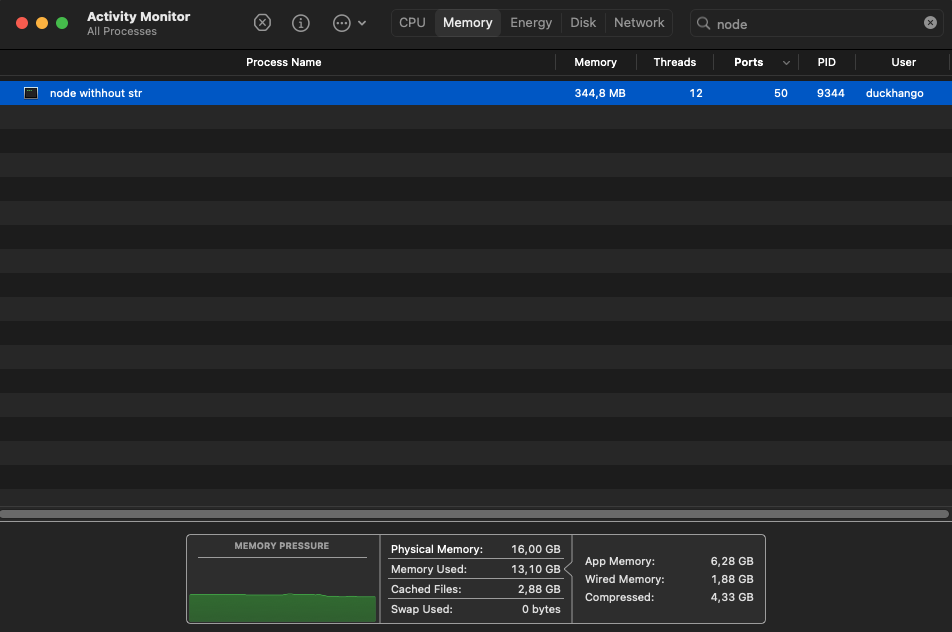Sort by Threads column header
Screen dimensions: 952x632
(675, 62)
